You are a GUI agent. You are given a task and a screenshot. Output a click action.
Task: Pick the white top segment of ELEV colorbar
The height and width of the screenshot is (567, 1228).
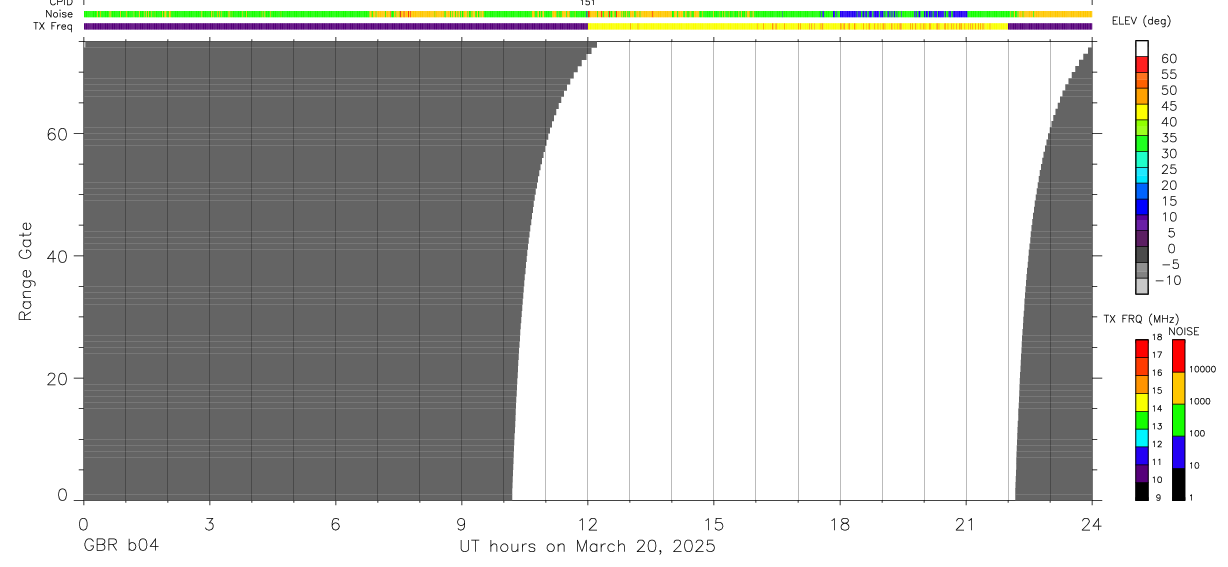1142,48
